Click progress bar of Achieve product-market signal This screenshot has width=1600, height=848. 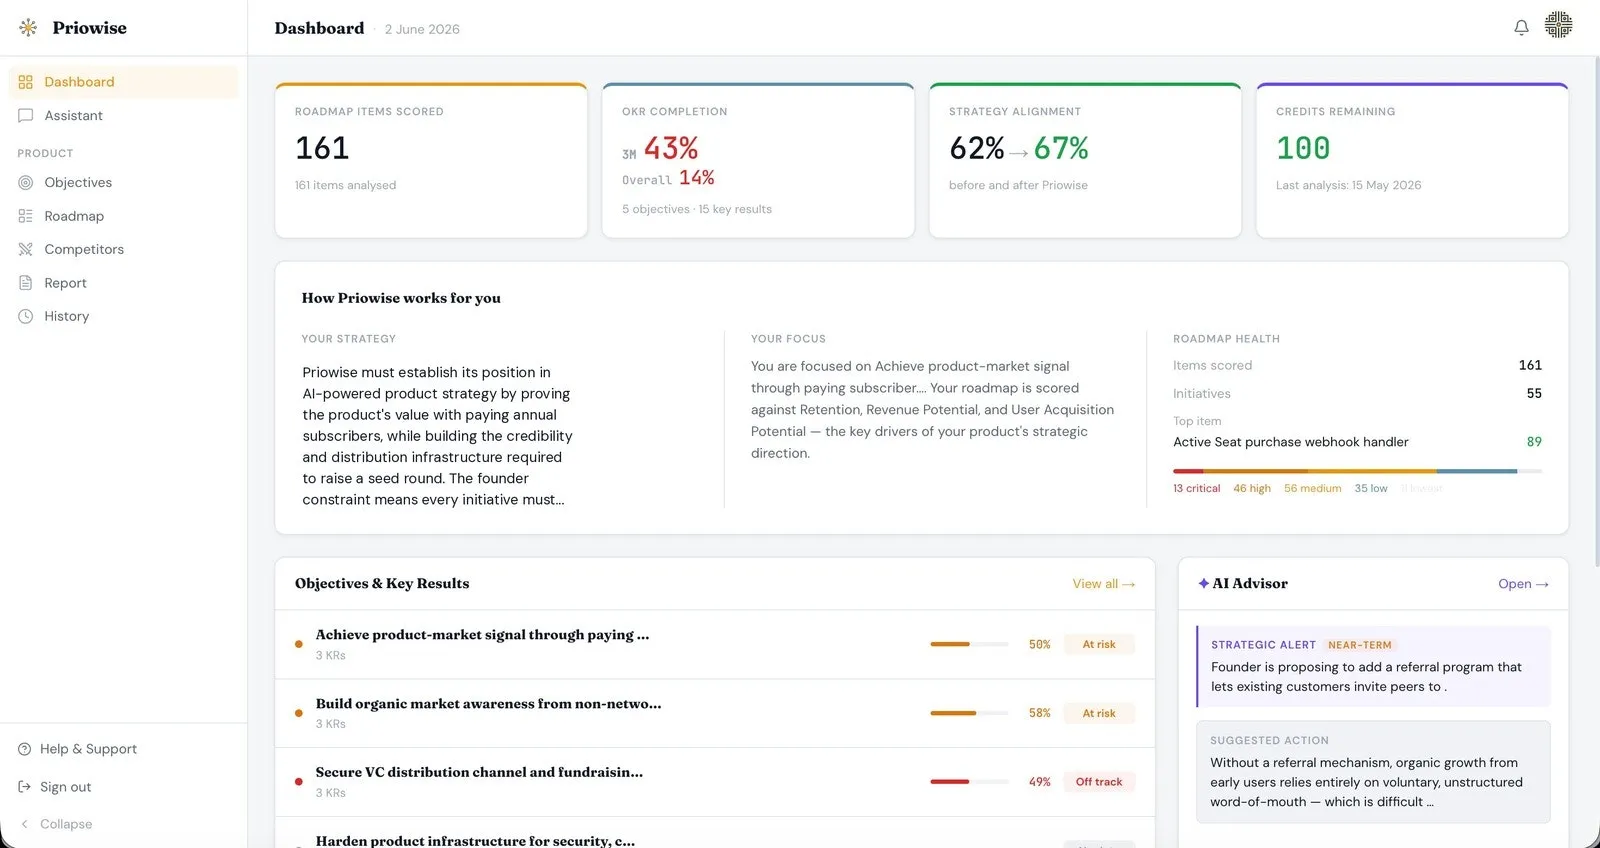click(969, 644)
